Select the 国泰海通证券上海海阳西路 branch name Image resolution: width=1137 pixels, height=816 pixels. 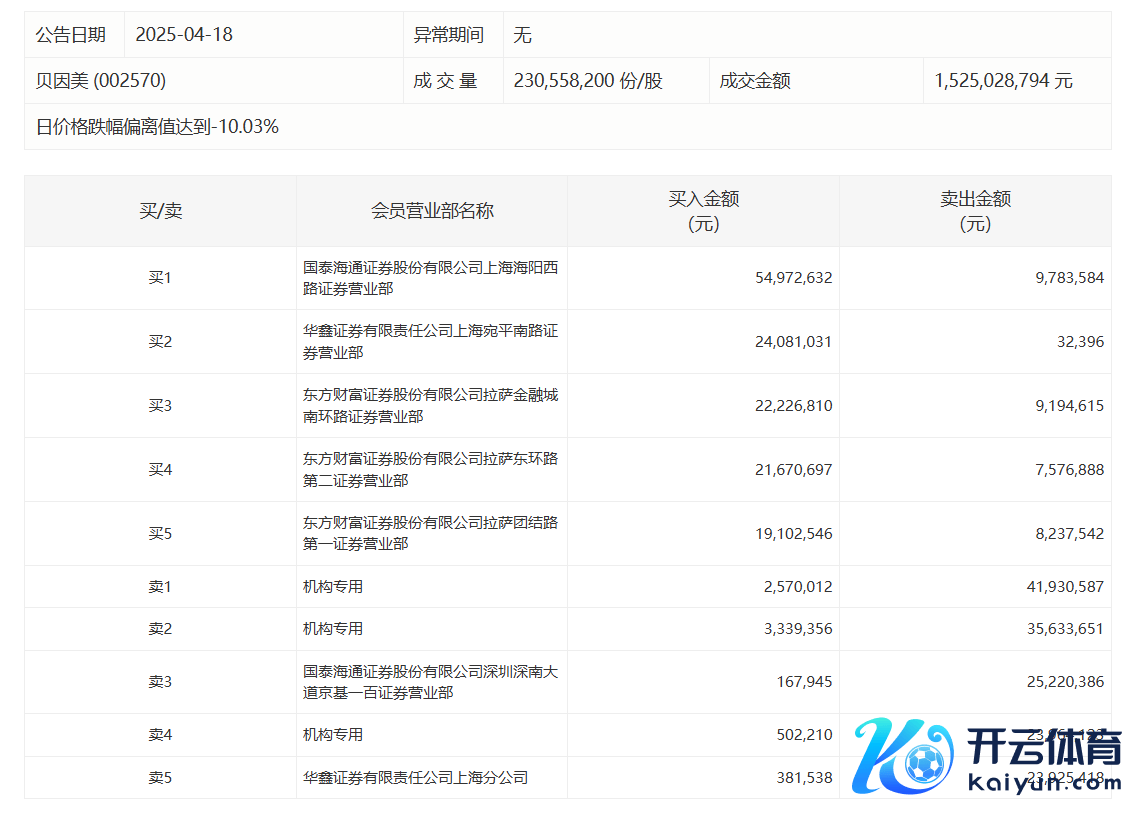pyautogui.click(x=430, y=278)
